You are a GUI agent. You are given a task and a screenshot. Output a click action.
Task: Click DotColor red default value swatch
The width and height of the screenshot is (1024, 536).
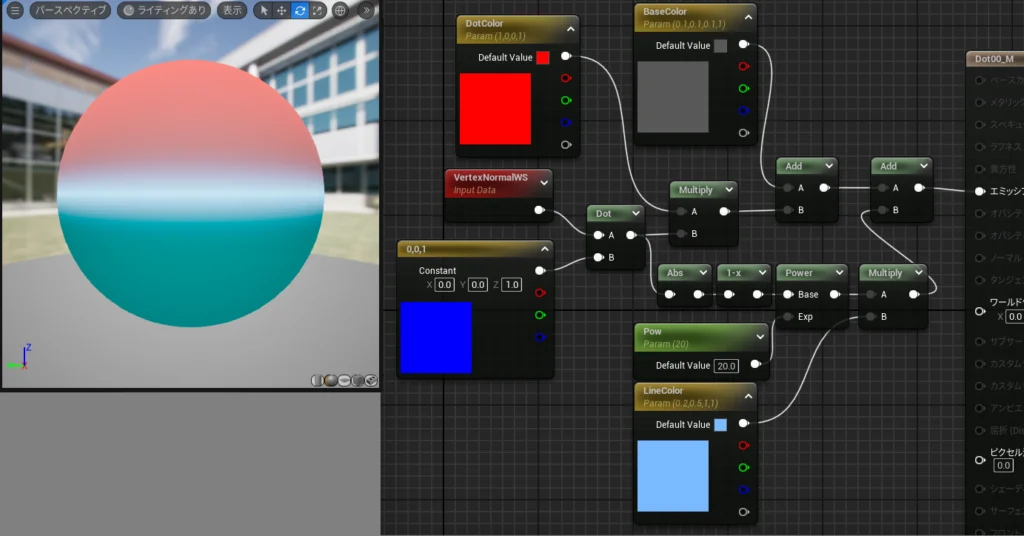pos(543,57)
